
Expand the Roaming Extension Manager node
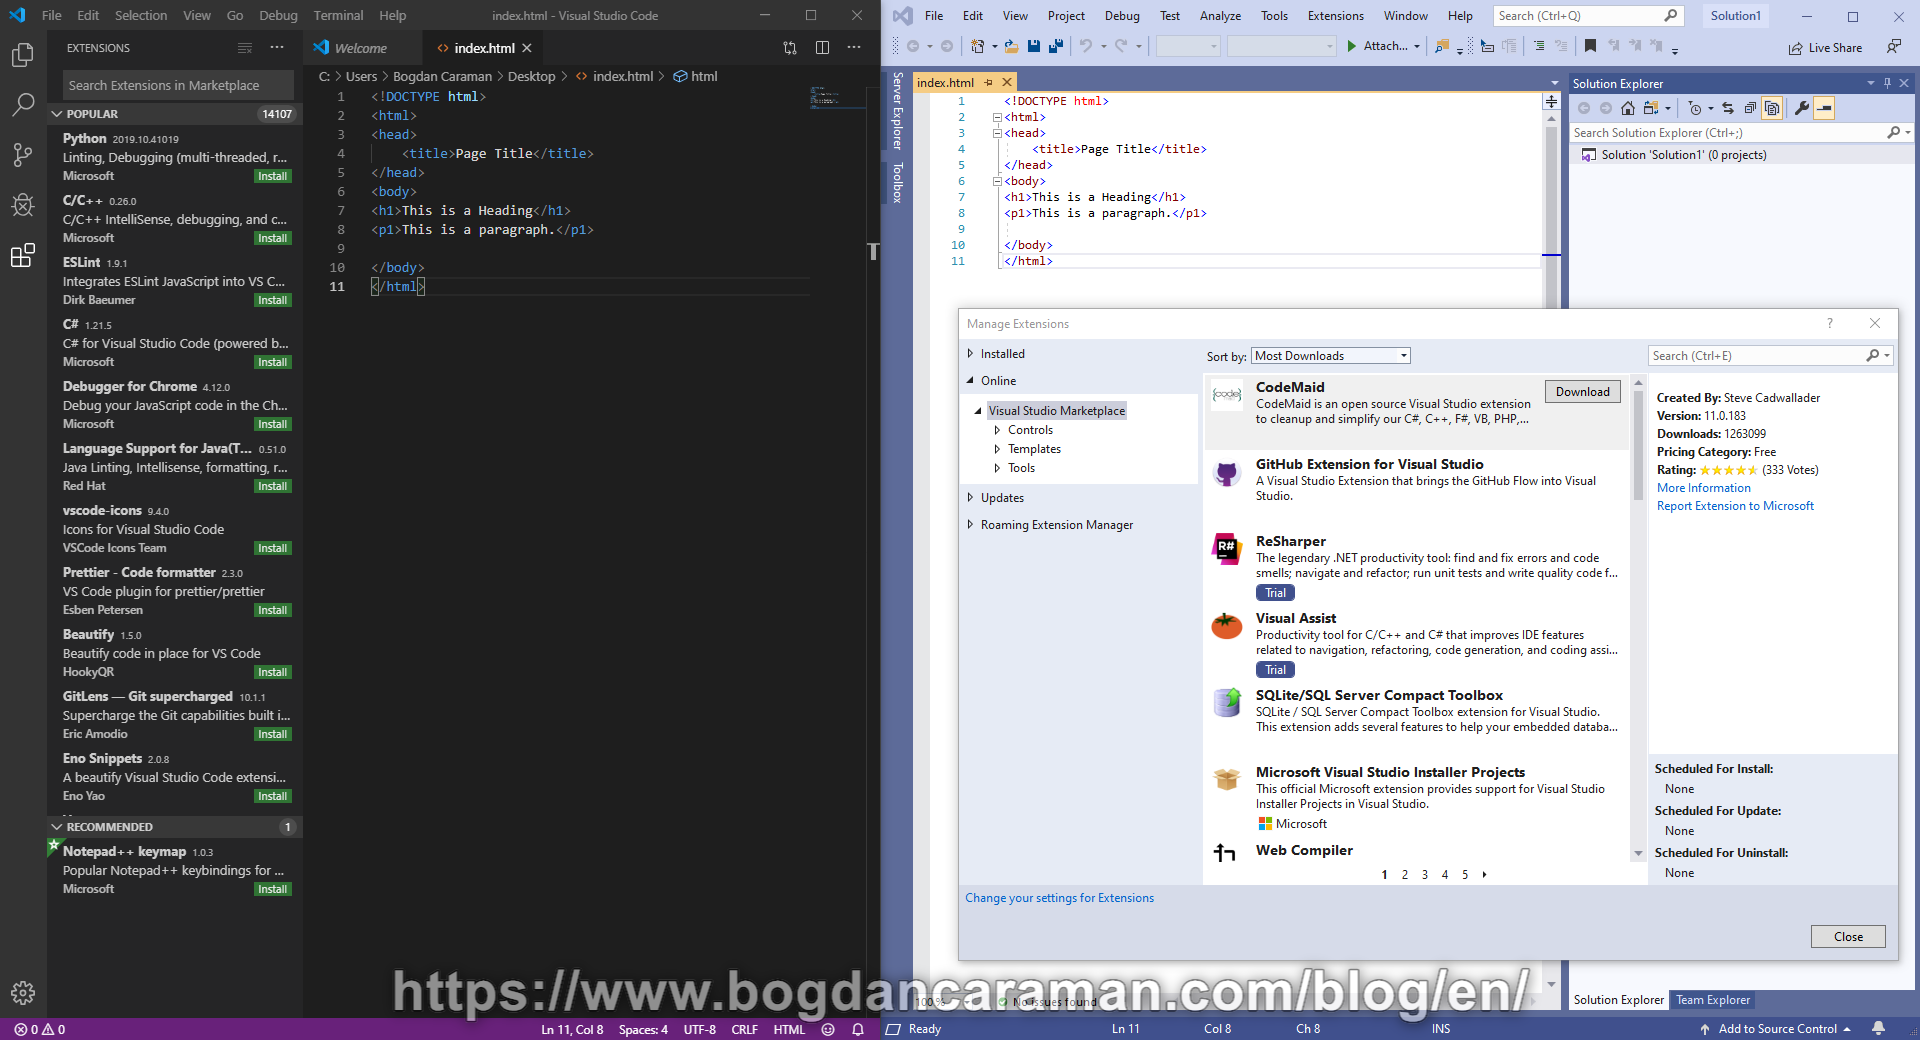970,524
